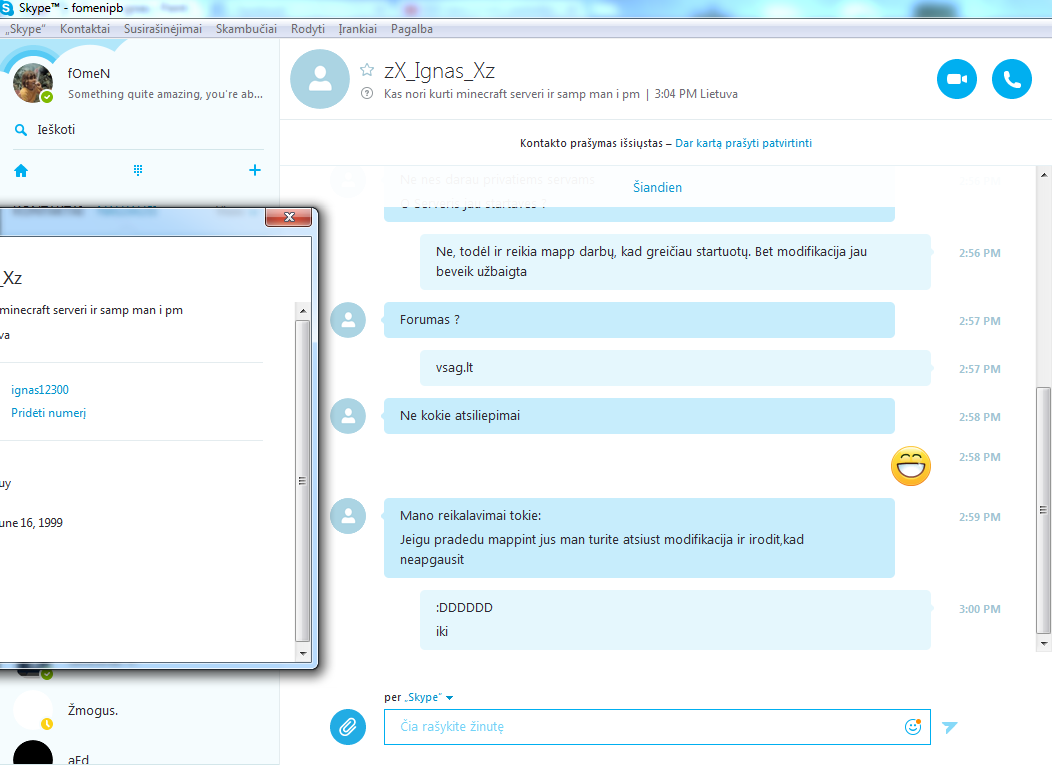Click avatar beside 'Mano reikalavimai tokie' message
Viewport: 1052px width, 765px height.
tap(348, 516)
